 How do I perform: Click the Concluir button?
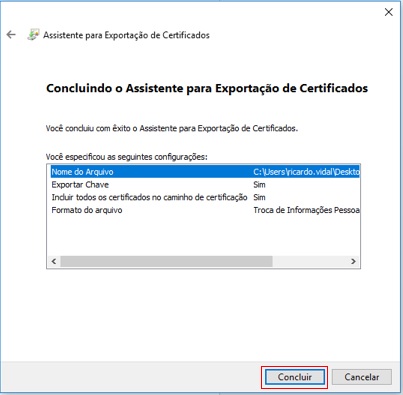point(295,377)
